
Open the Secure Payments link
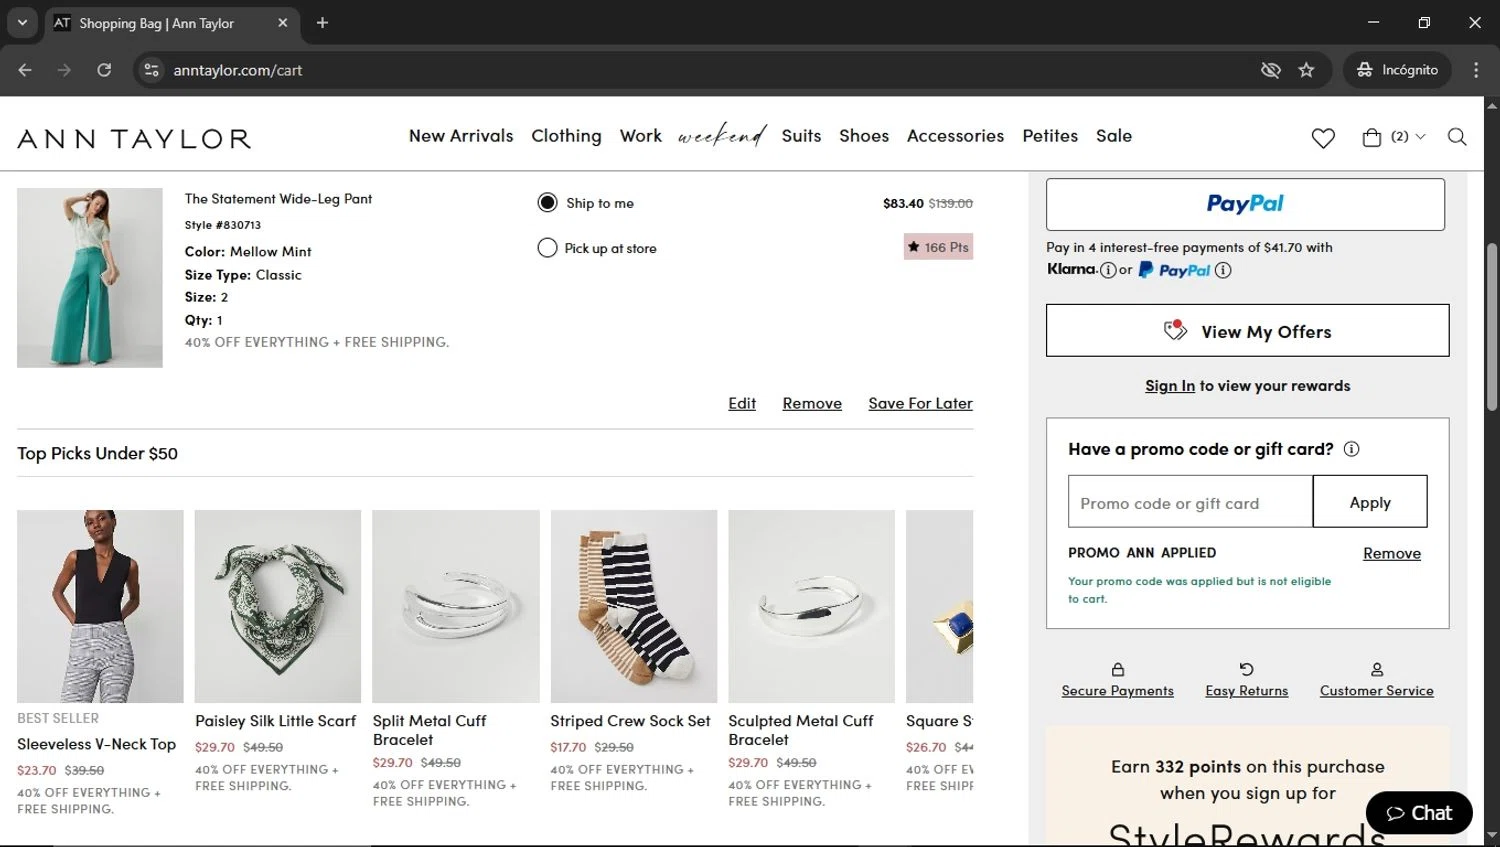click(1118, 691)
